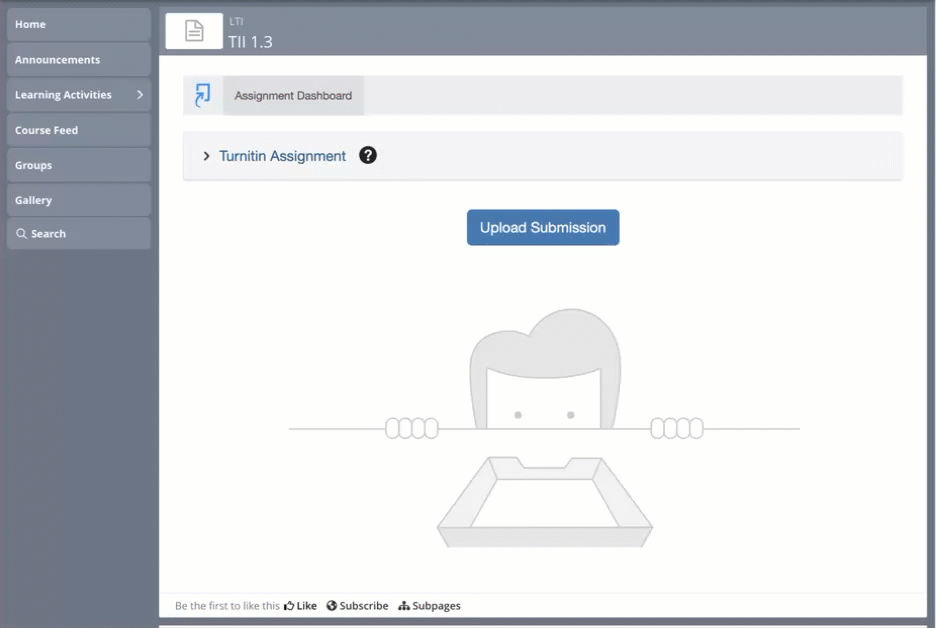Screen dimensions: 936x628
Task: Click the Upload Submission button
Action: [x=543, y=227]
